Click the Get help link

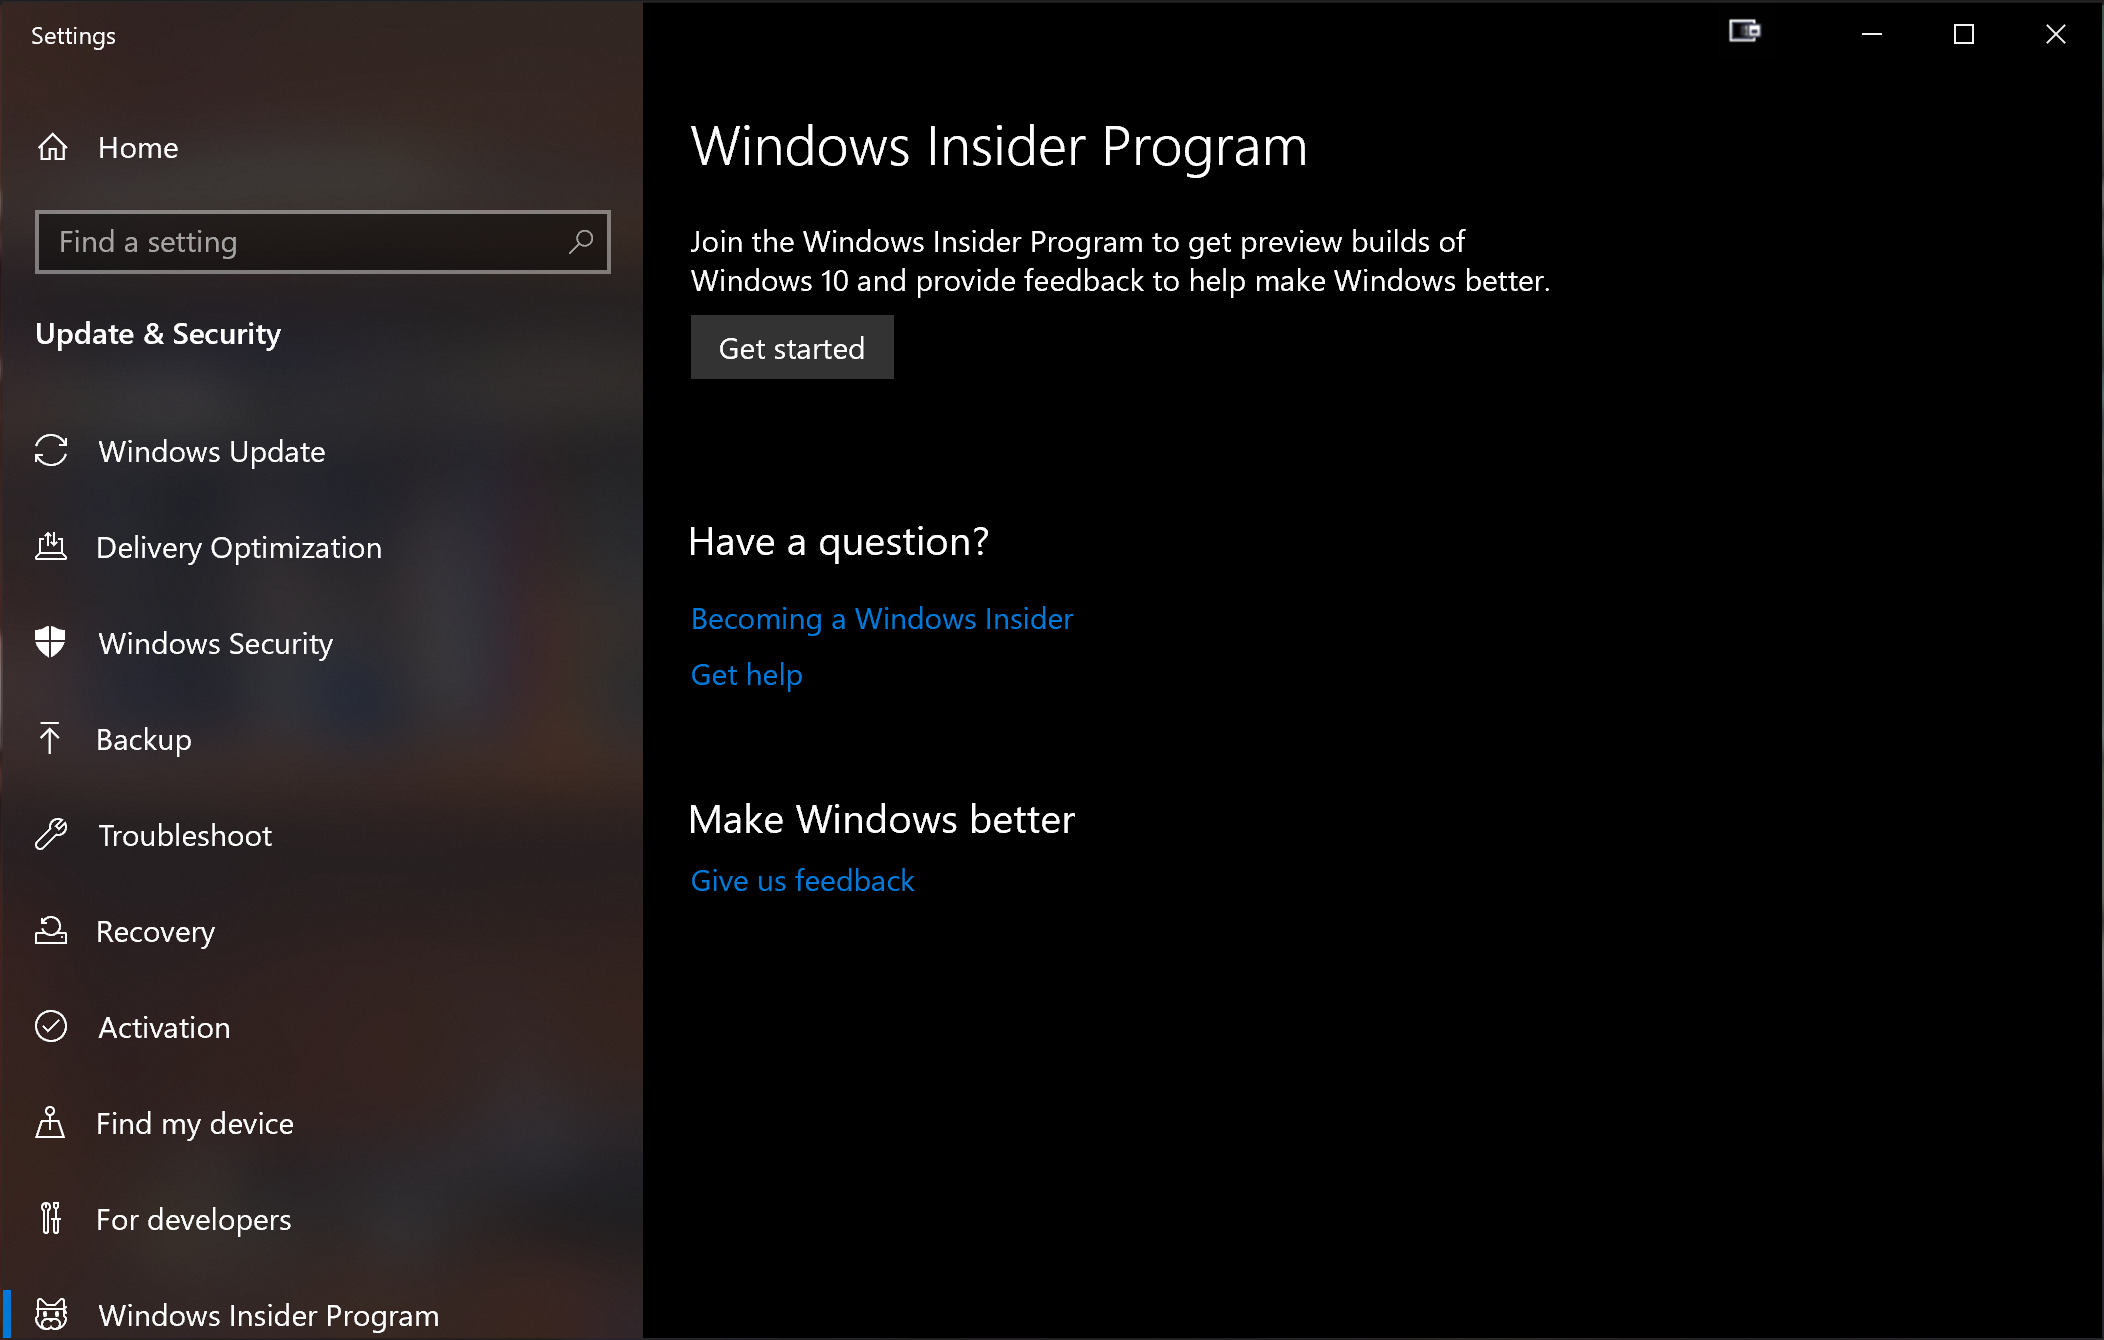click(x=748, y=673)
